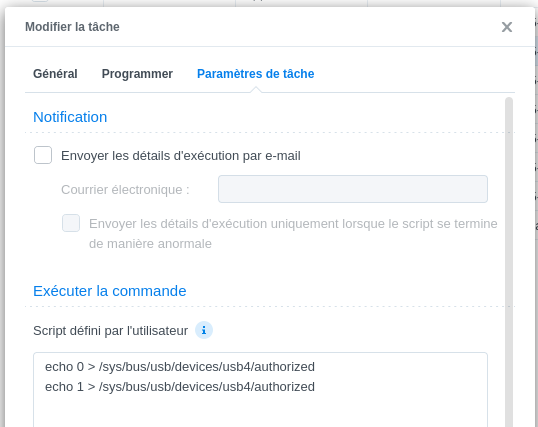Screen dimensions: 538x427
Task: Click the 'de manière anormale' option text
Action: click(x=150, y=244)
